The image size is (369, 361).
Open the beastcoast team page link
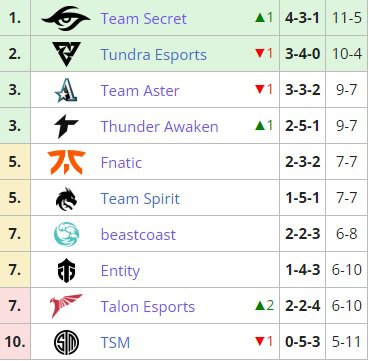point(138,234)
